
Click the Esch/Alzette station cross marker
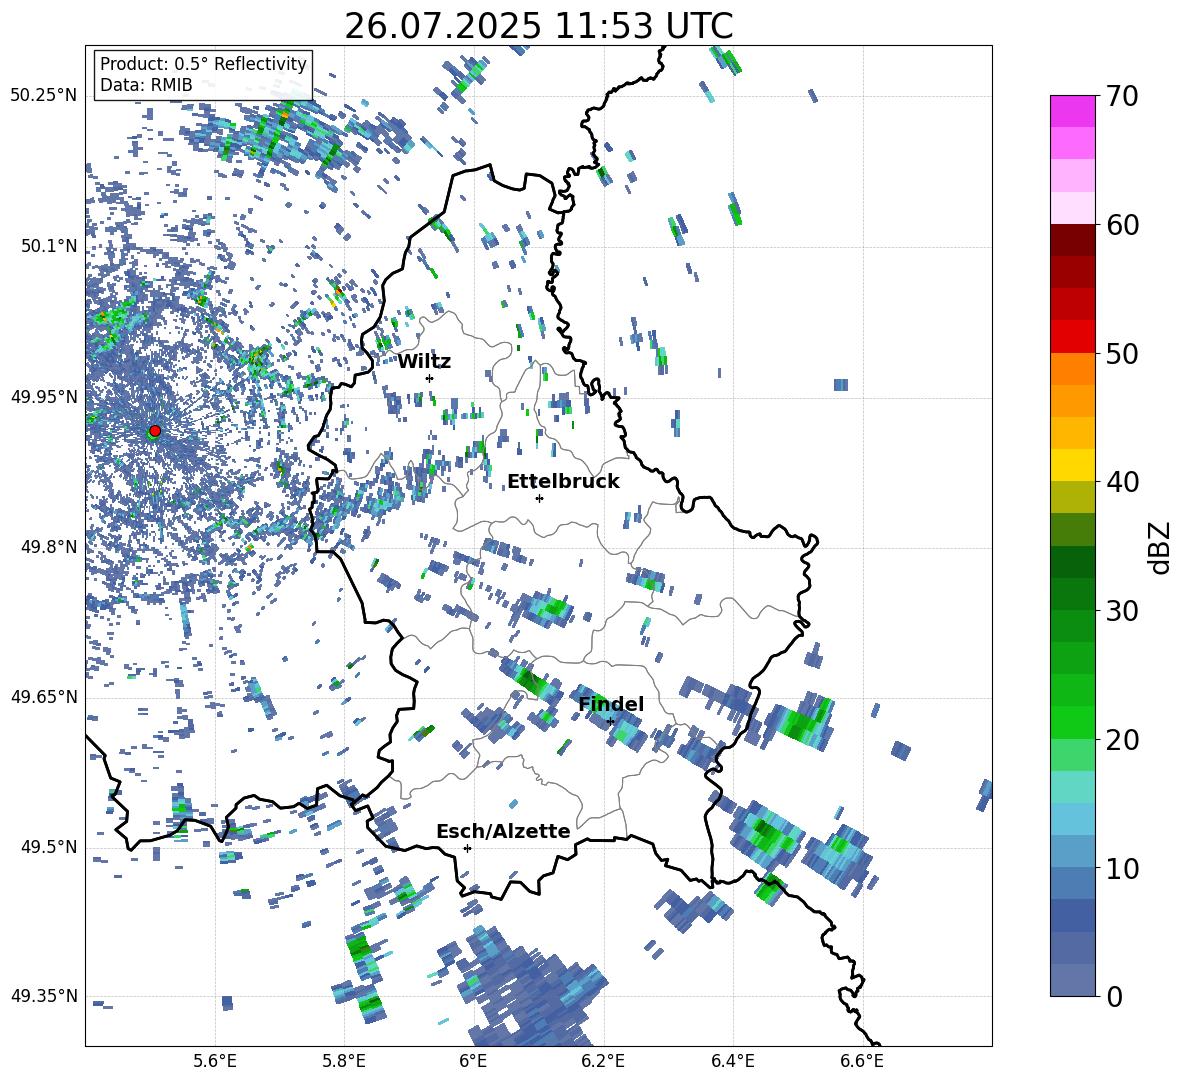pos(467,848)
